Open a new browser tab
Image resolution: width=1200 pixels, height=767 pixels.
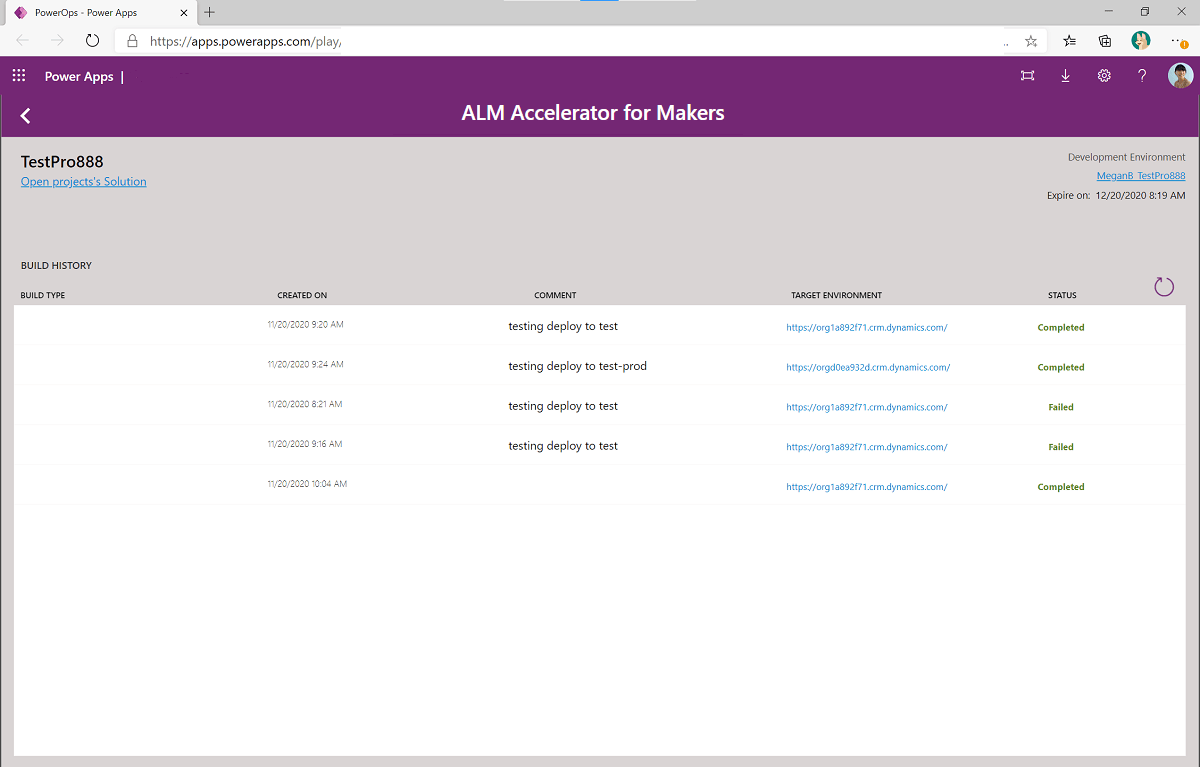pyautogui.click(x=208, y=14)
